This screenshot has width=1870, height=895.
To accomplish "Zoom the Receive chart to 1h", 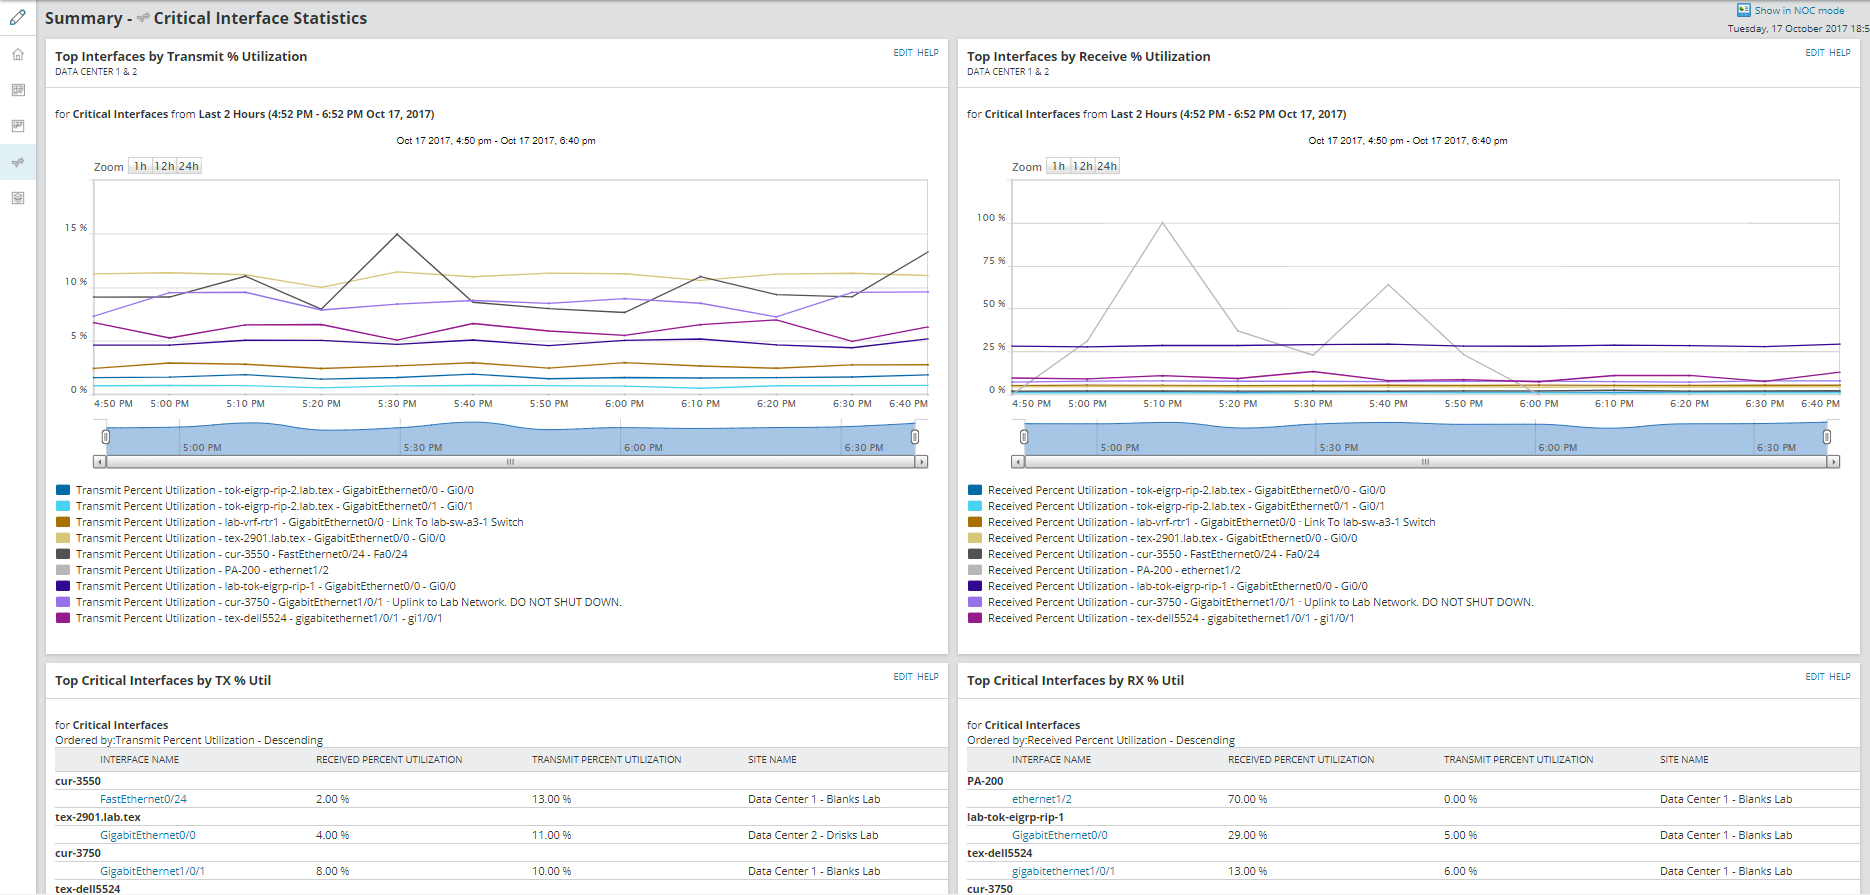I will click(1058, 166).
